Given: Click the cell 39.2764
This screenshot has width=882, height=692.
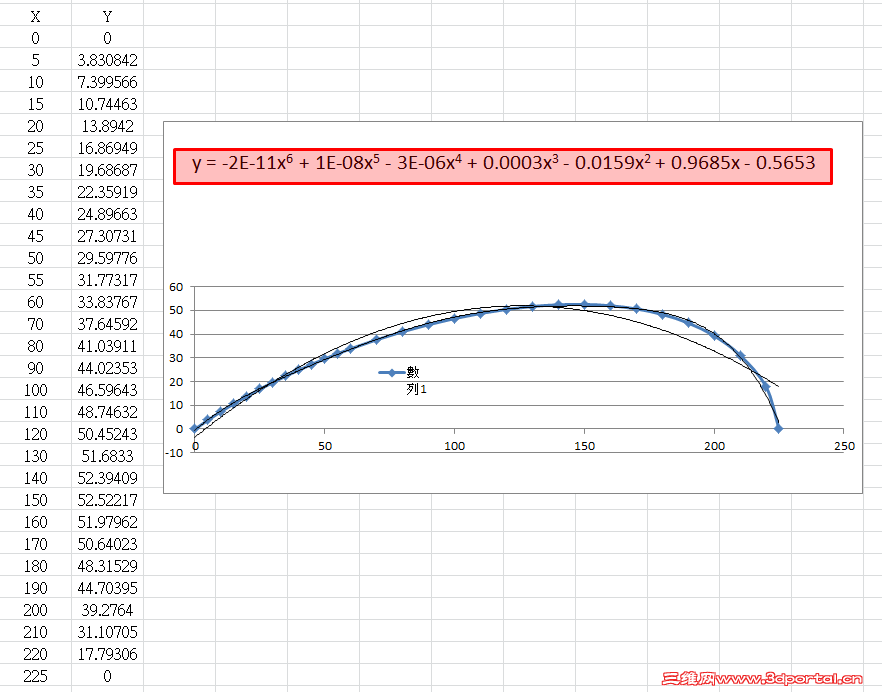Looking at the screenshot, I should click(107, 610).
